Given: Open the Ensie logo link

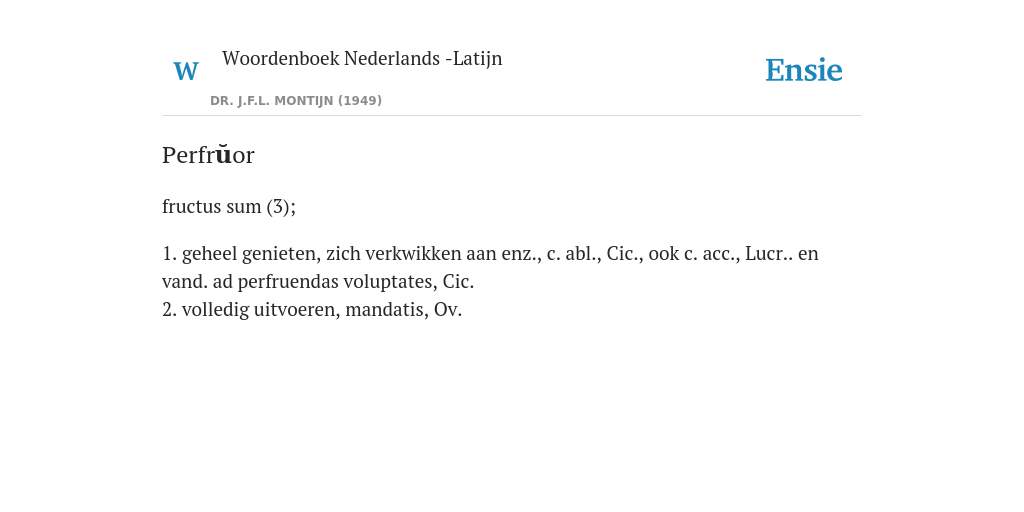Looking at the screenshot, I should tap(804, 70).
